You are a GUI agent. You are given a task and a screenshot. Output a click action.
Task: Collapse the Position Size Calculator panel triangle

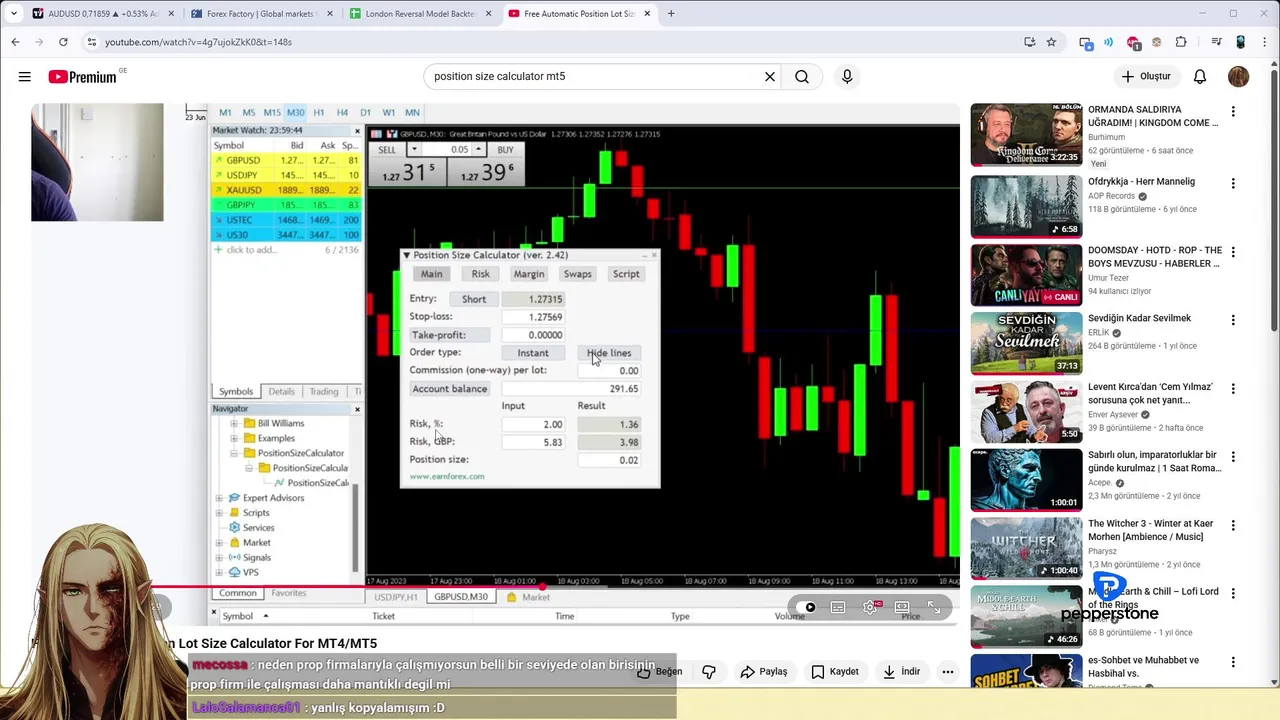point(406,255)
